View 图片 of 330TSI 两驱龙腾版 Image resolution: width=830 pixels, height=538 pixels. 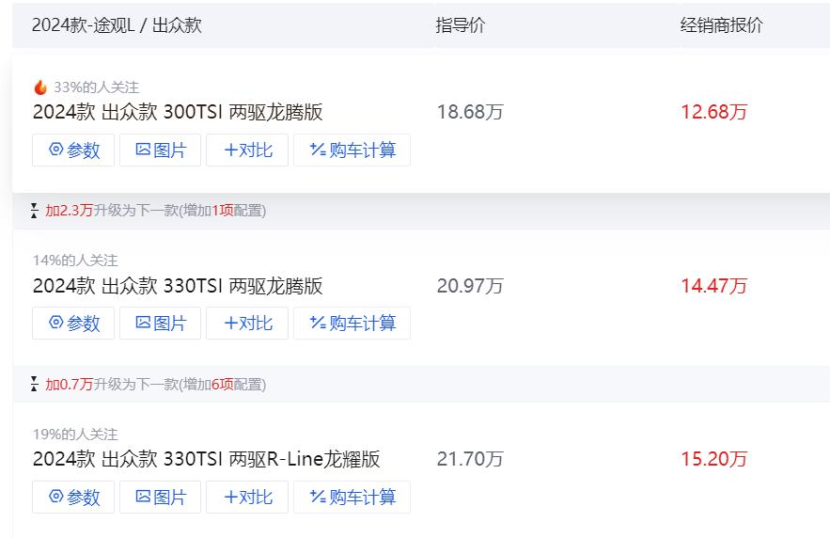point(160,323)
